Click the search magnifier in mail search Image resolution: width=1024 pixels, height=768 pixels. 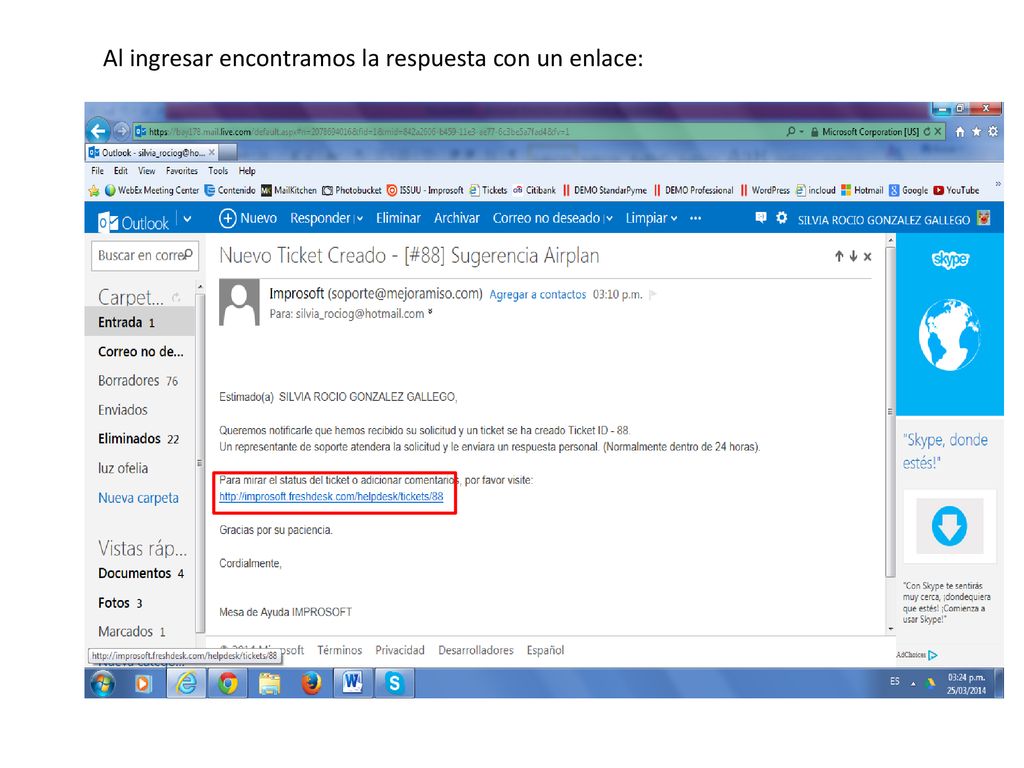tap(189, 254)
